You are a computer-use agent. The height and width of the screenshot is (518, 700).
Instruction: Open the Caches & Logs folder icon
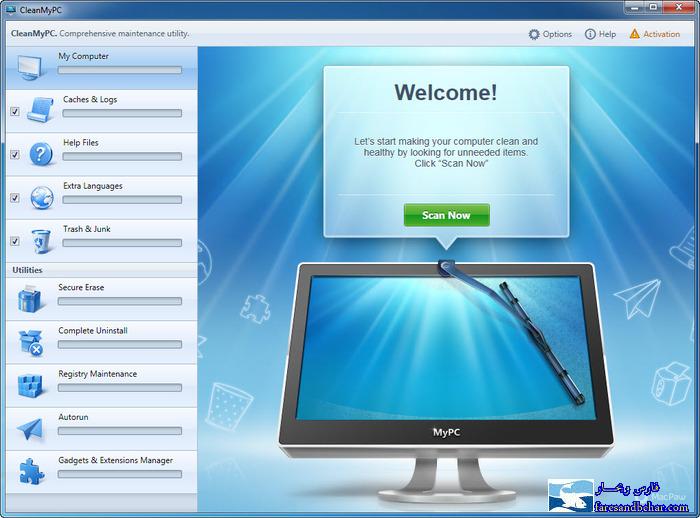click(x=41, y=109)
